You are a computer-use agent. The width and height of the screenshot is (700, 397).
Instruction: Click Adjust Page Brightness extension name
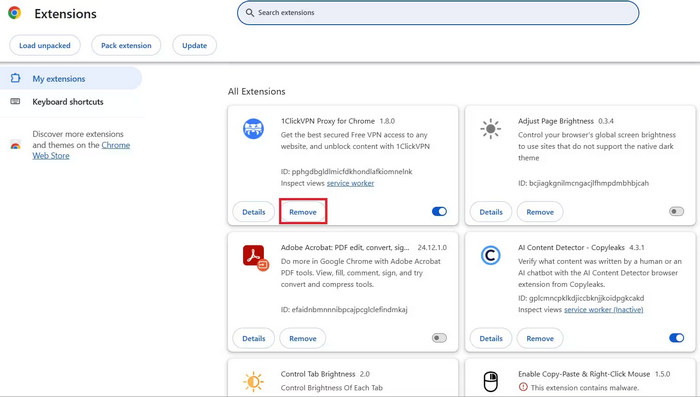(556, 121)
